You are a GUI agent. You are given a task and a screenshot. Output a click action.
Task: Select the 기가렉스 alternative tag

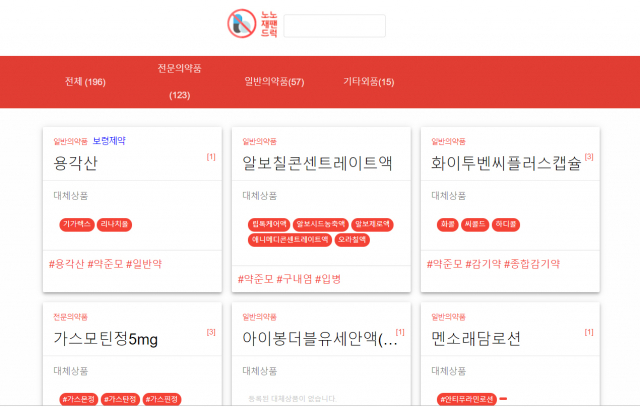77,224
